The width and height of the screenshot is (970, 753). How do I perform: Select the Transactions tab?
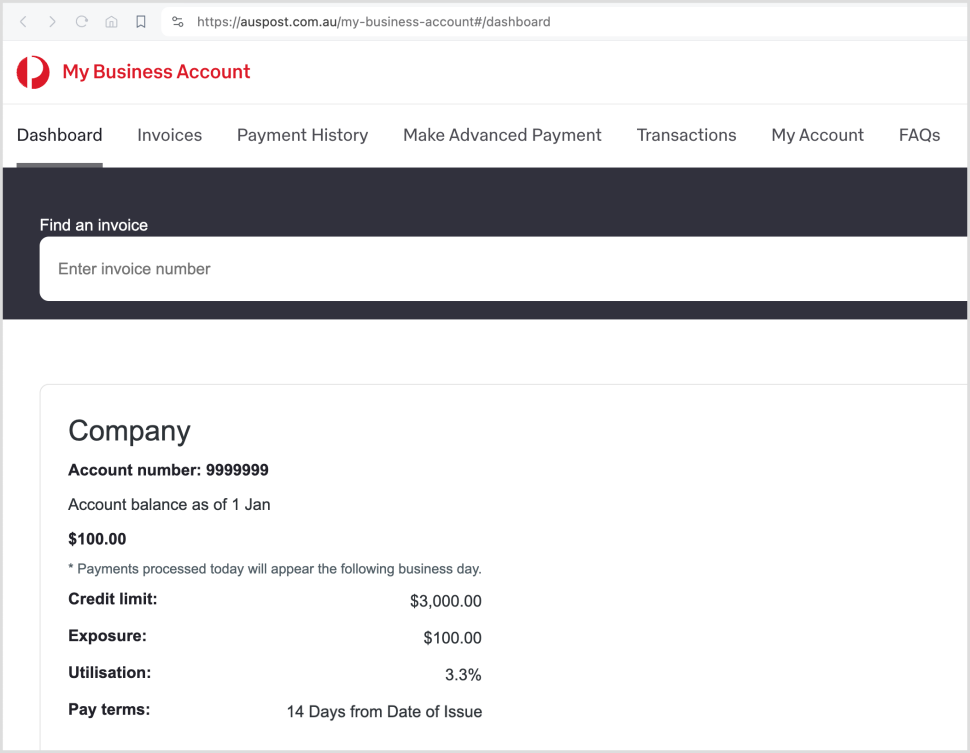click(x=686, y=134)
